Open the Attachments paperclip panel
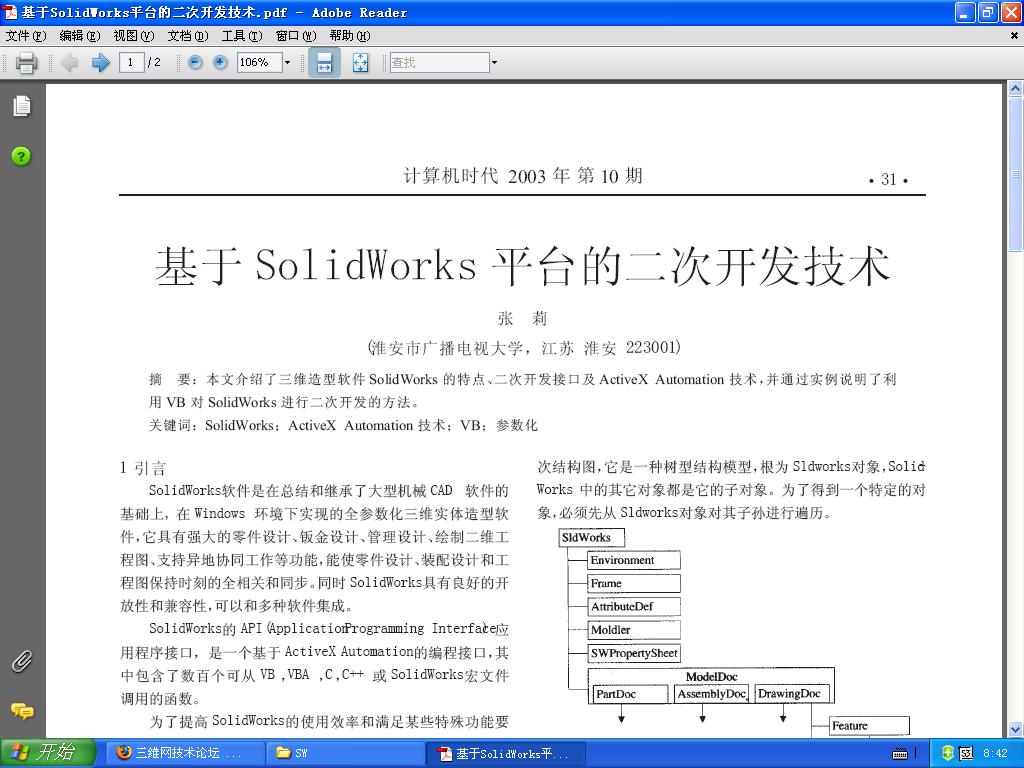This screenshot has width=1024, height=768. [x=22, y=661]
